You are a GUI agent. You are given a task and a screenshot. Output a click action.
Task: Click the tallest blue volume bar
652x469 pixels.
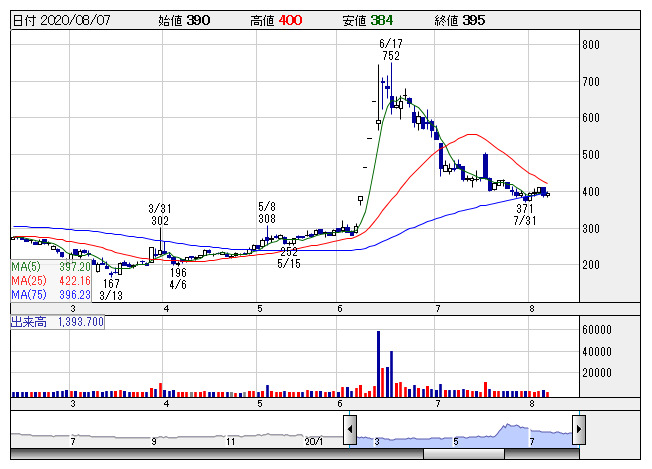click(379, 364)
